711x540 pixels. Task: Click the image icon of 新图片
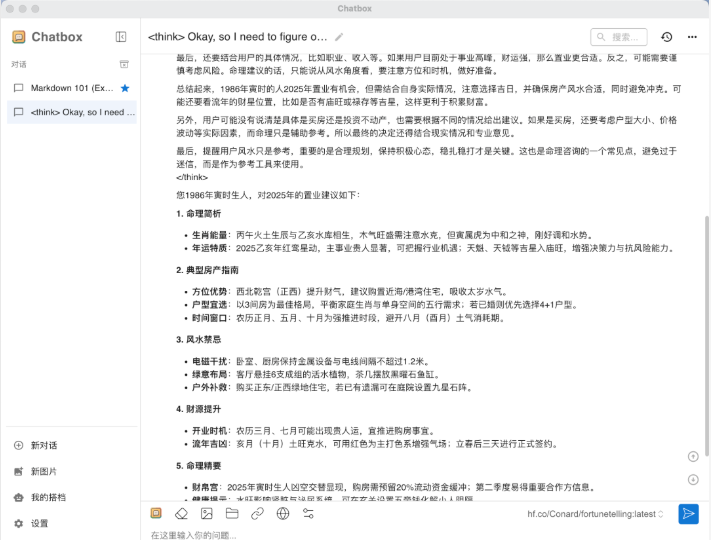[x=19, y=472]
